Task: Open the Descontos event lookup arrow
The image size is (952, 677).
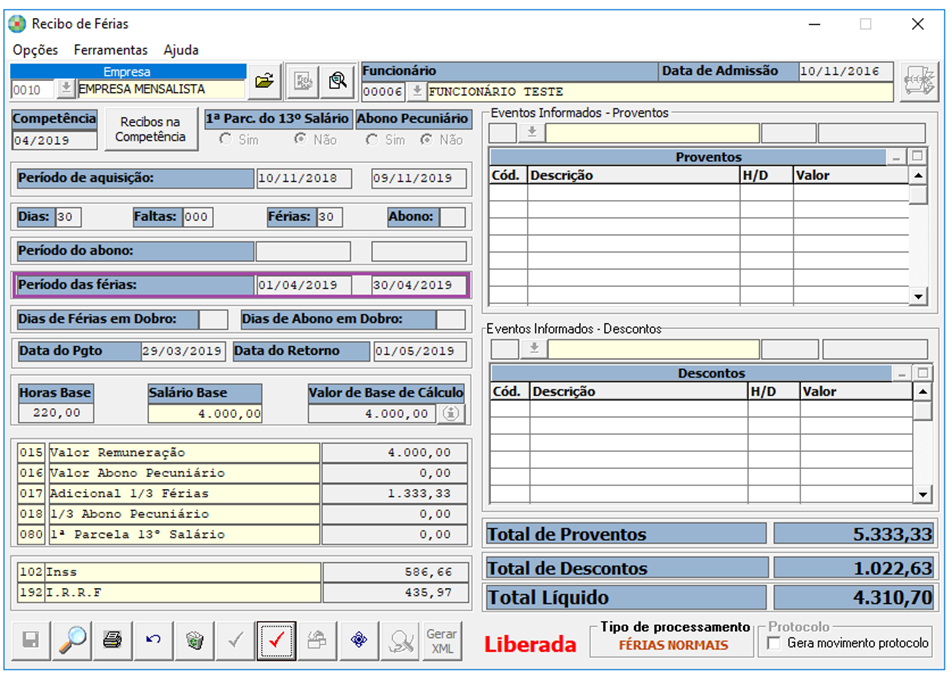Action: coord(534,349)
